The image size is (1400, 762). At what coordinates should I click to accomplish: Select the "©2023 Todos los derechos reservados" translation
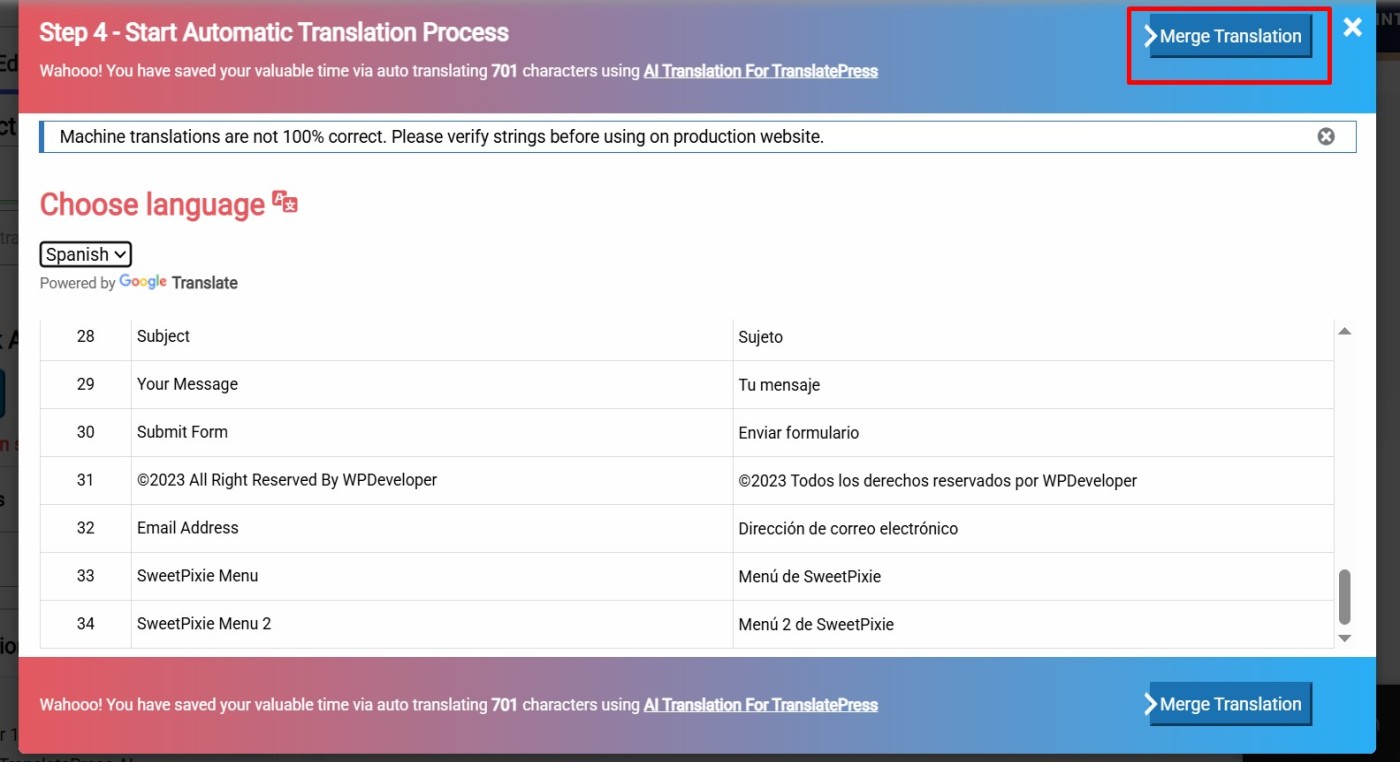click(x=937, y=481)
